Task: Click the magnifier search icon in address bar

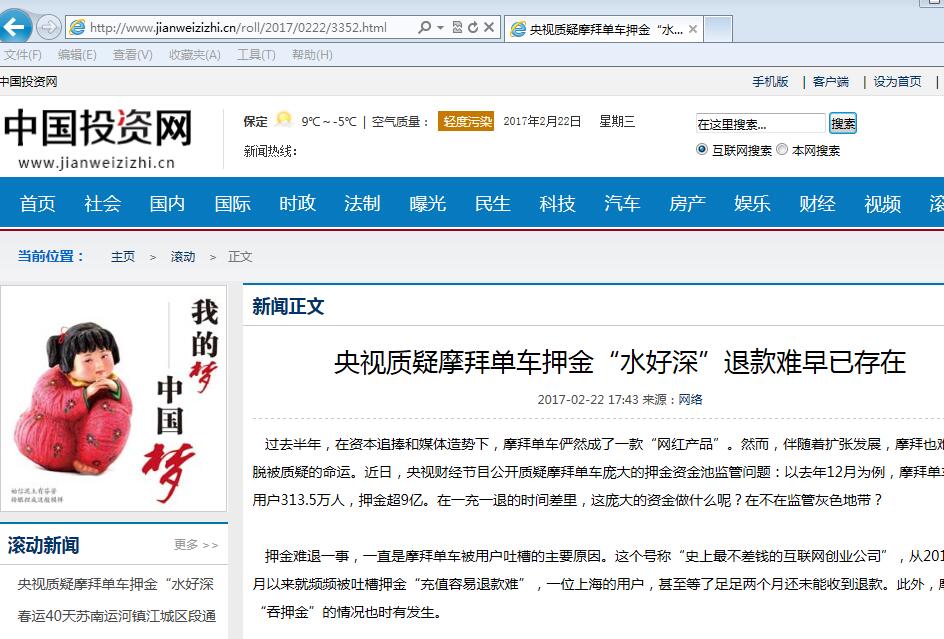Action: [424, 27]
